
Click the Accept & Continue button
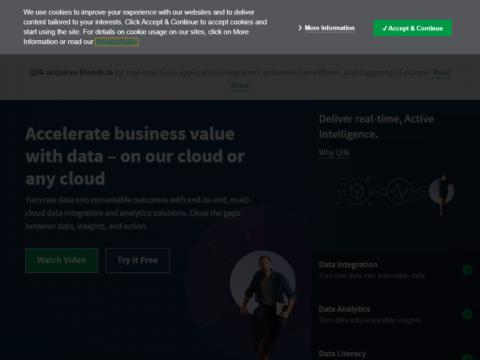pyautogui.click(x=413, y=28)
